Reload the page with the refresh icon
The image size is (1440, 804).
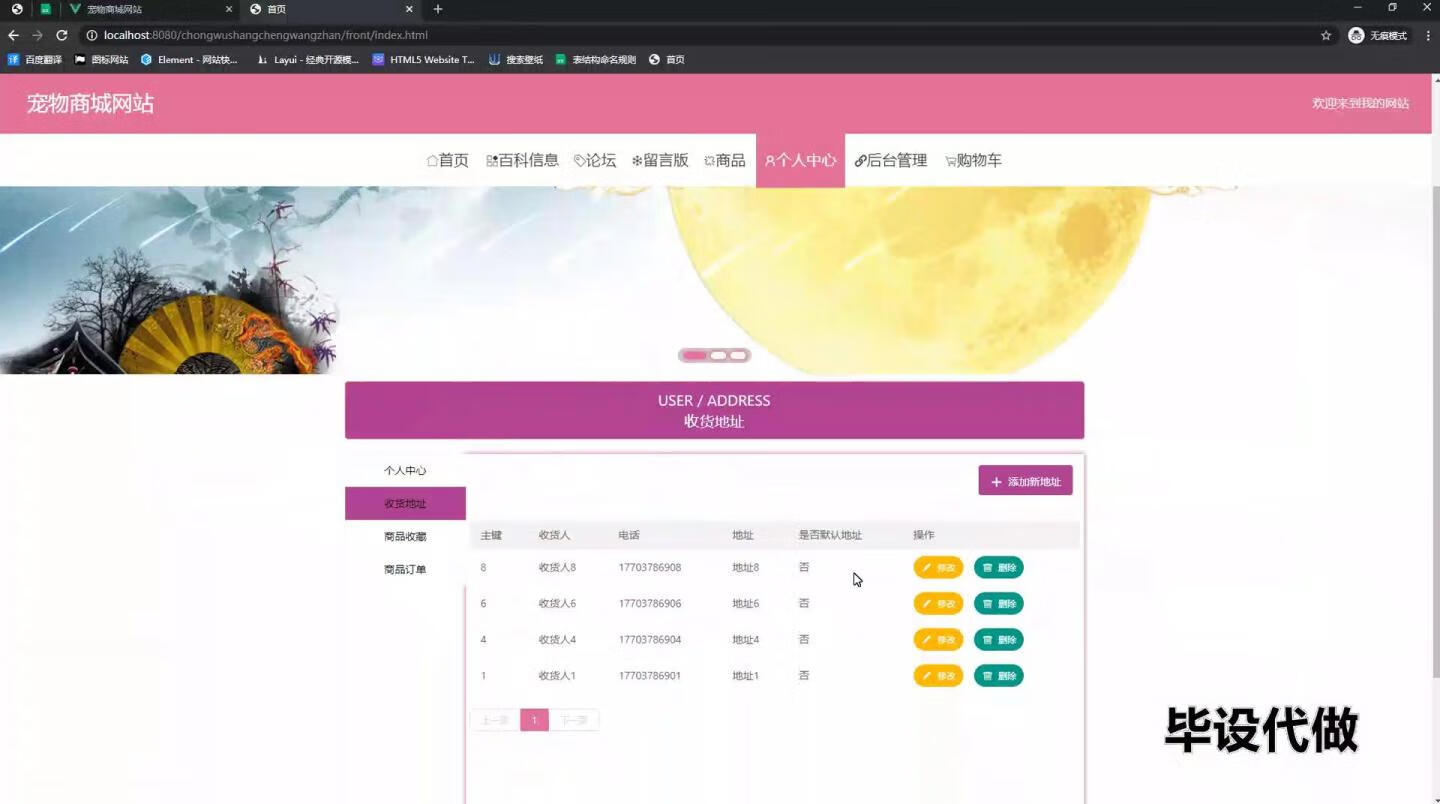[61, 35]
